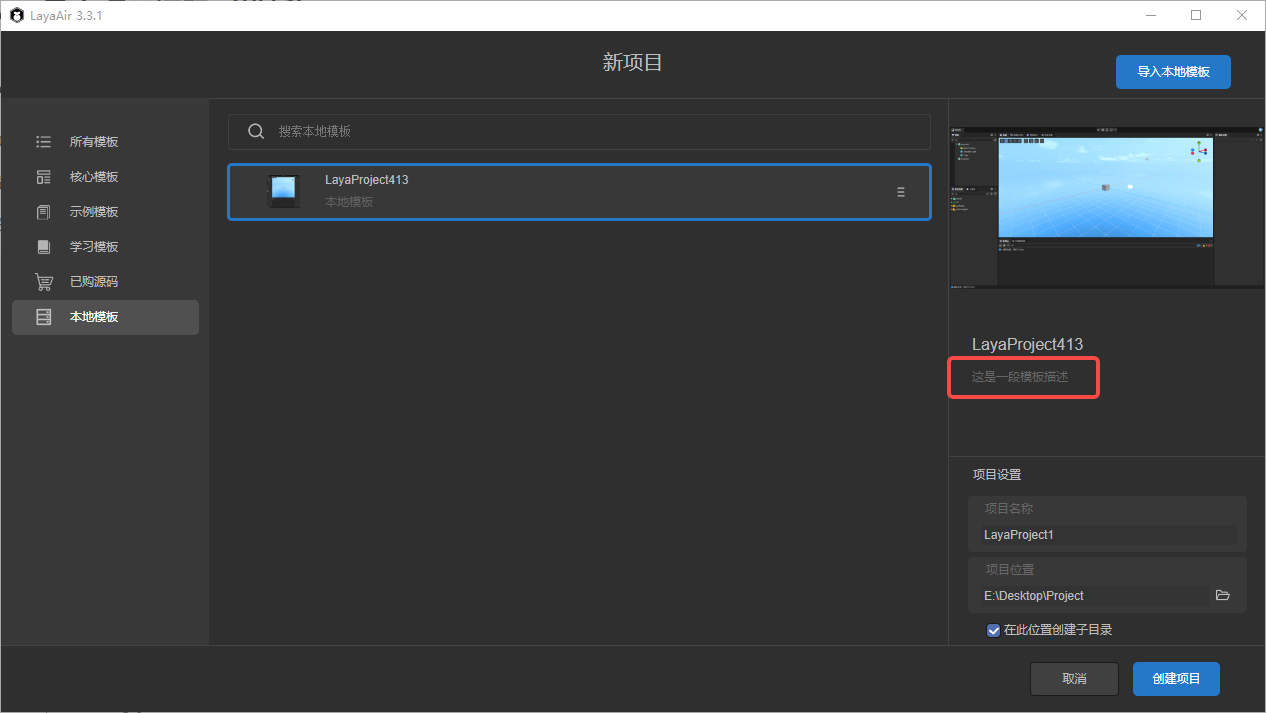Toggle 在此位置创建子目录 checkbox

(x=993, y=630)
